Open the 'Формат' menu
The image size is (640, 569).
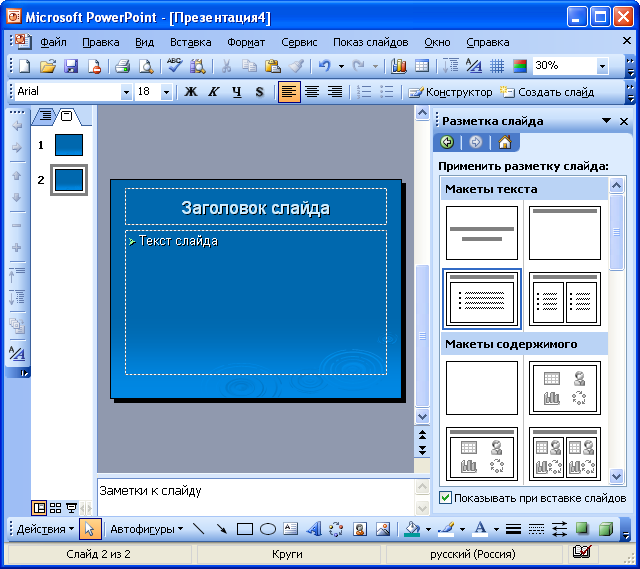coord(246,42)
